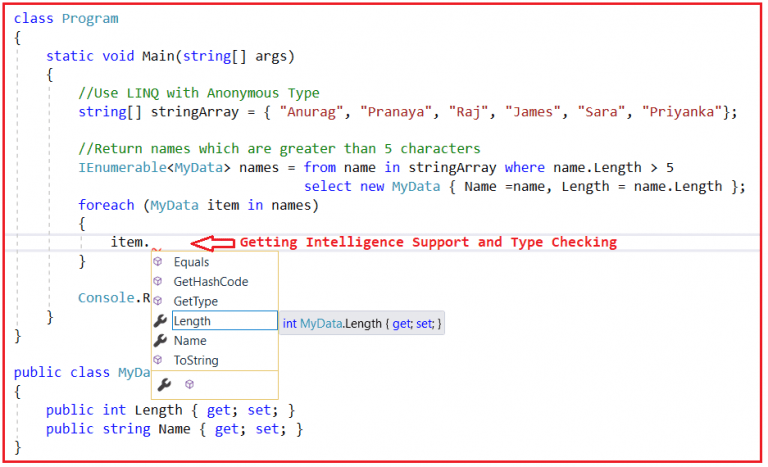Click the red "Getting Intelligence Support" annotation
768x467 pixels.
pyautogui.click(x=428, y=242)
